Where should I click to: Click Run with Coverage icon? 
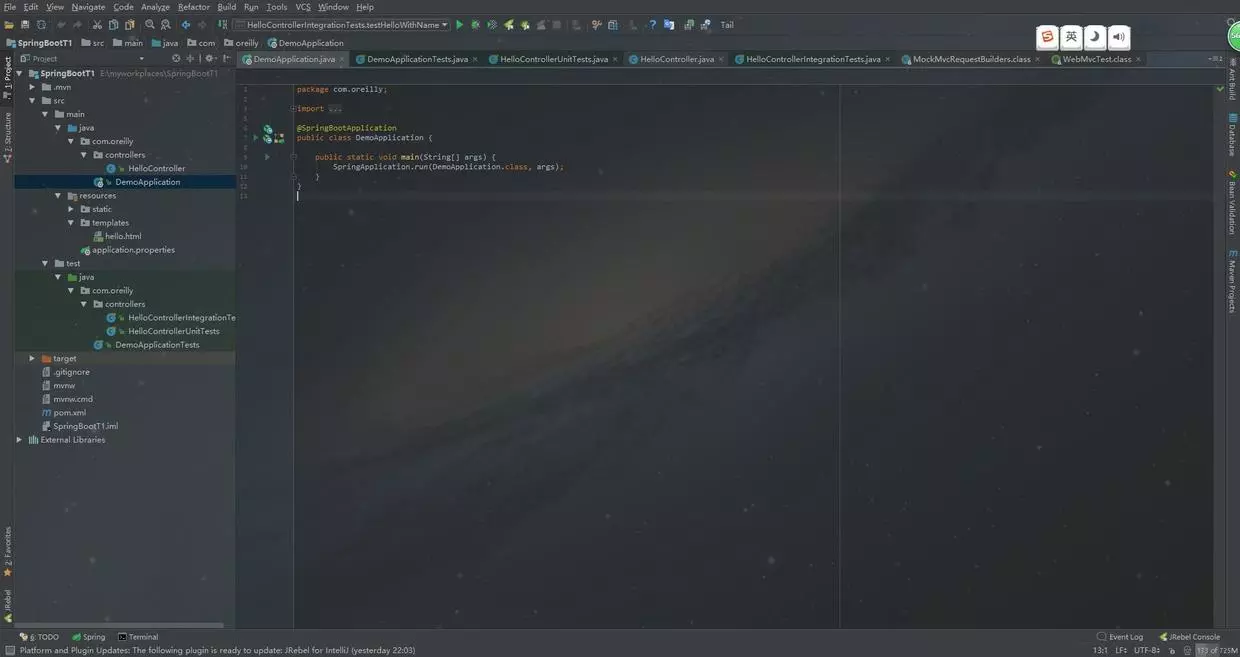(x=492, y=25)
